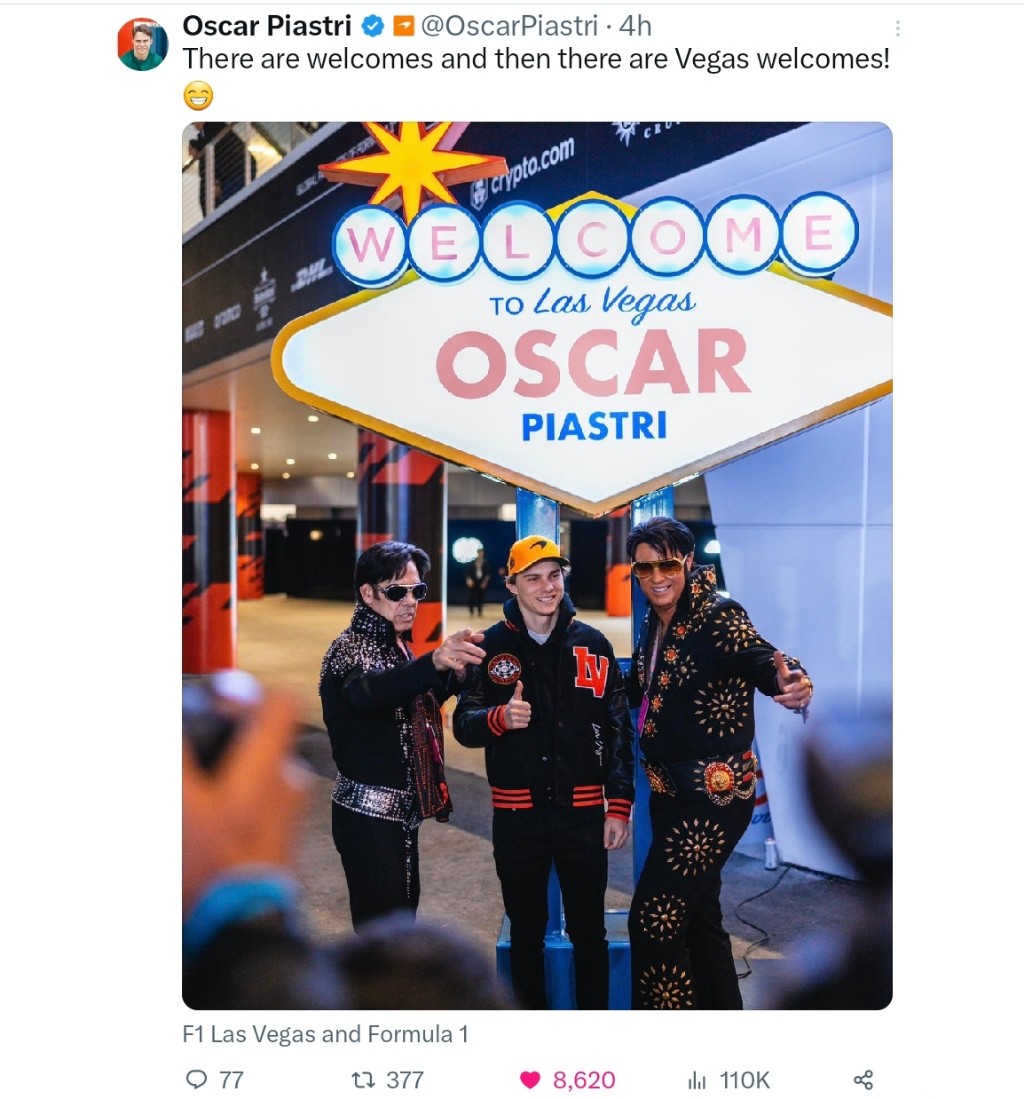Open the Las Vegas welcome photo

537,566
